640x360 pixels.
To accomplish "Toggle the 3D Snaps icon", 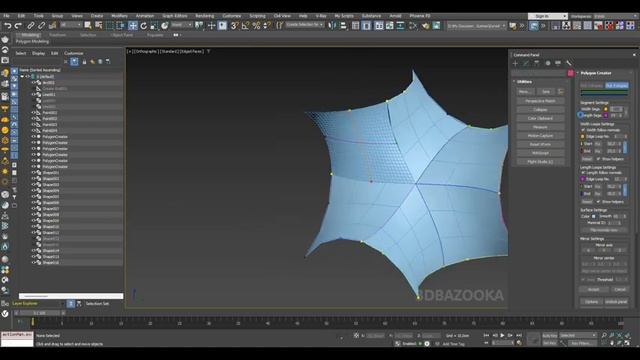I will click(234, 25).
